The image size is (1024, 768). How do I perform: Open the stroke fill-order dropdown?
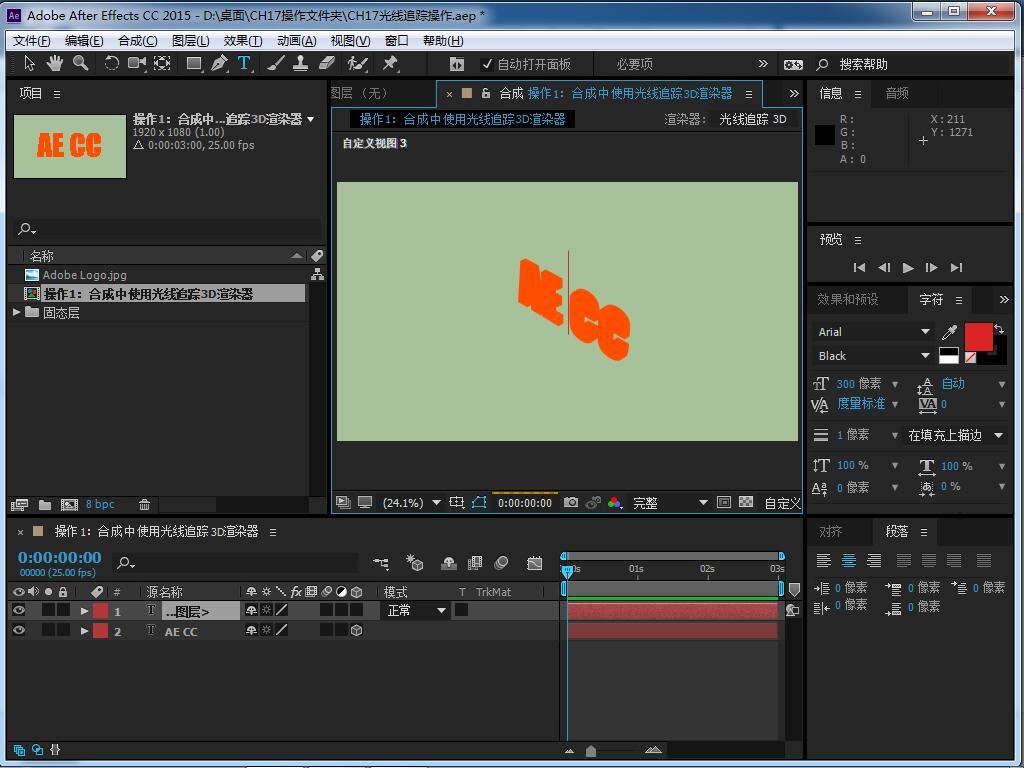pos(955,435)
